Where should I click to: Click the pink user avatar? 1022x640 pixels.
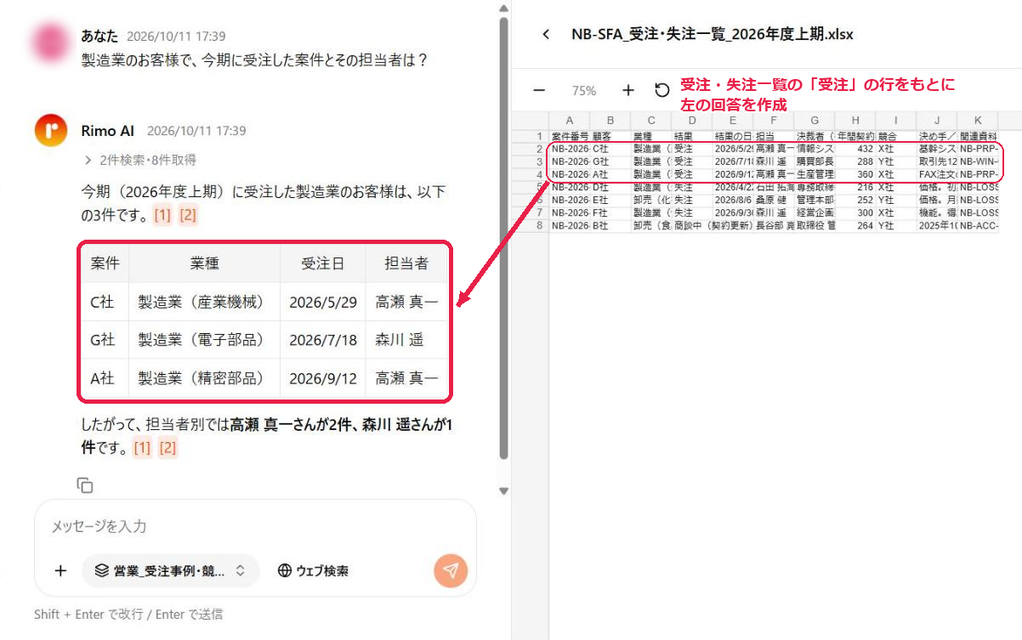[50, 42]
